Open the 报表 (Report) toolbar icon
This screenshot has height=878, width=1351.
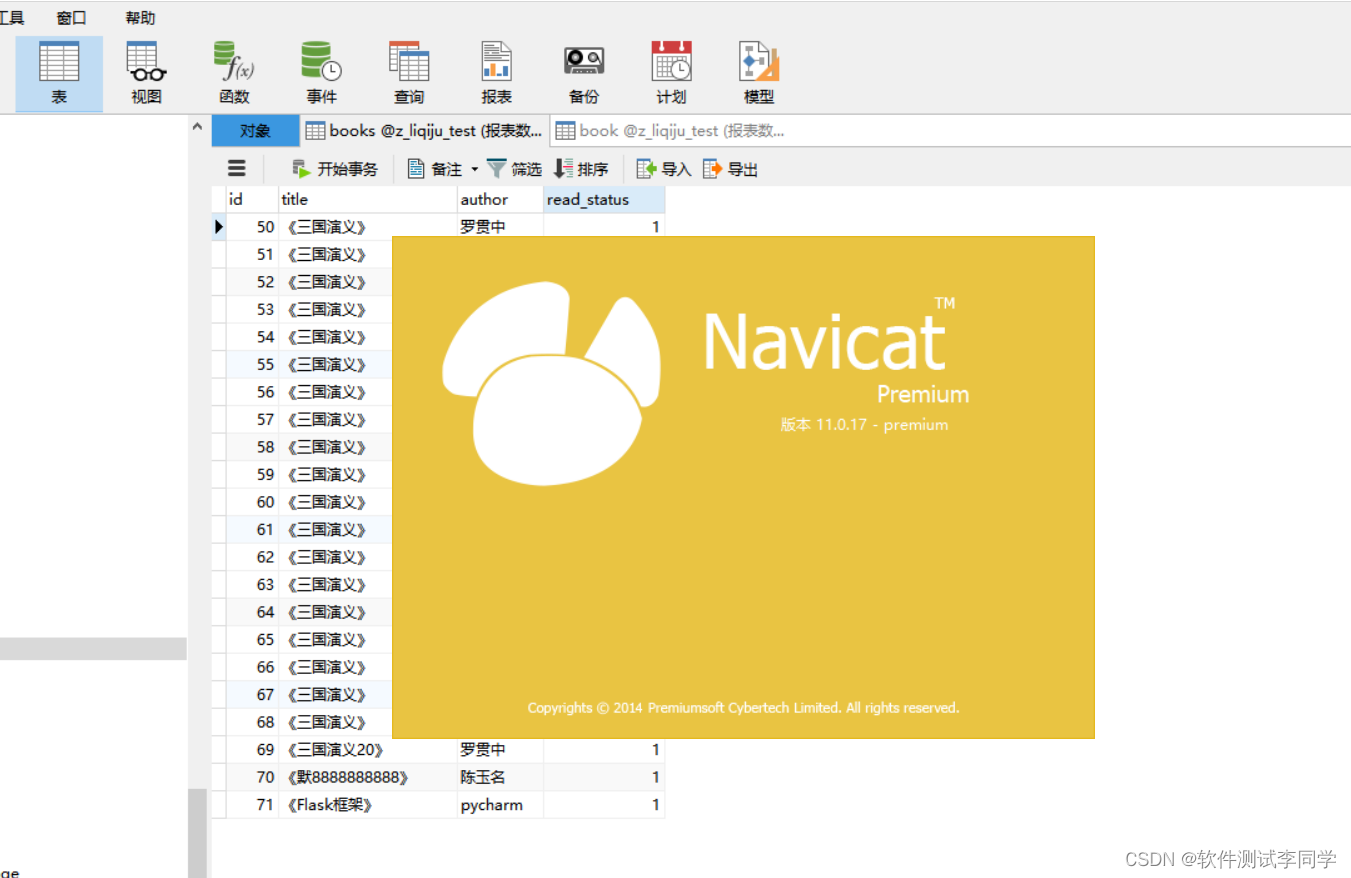pyautogui.click(x=496, y=74)
